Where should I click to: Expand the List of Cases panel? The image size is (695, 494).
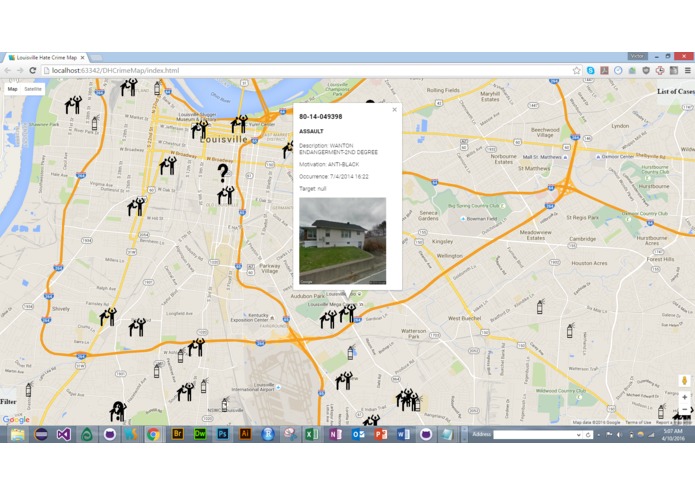pos(675,91)
